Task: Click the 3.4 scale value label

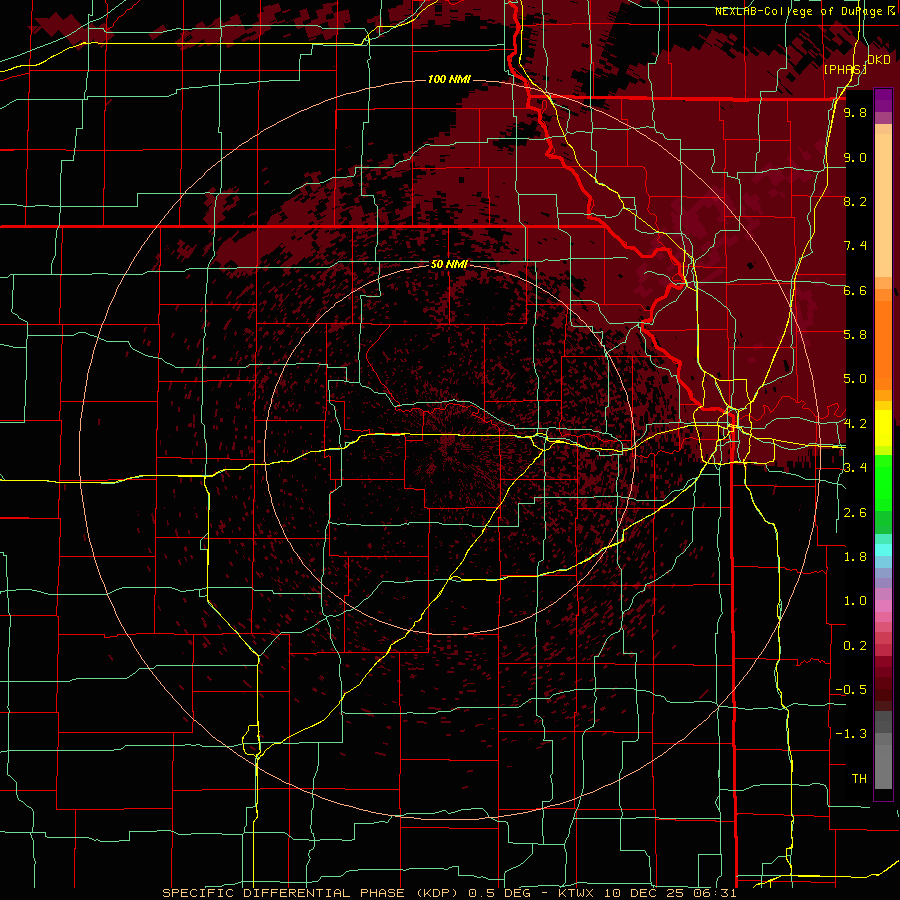Action: tap(855, 468)
